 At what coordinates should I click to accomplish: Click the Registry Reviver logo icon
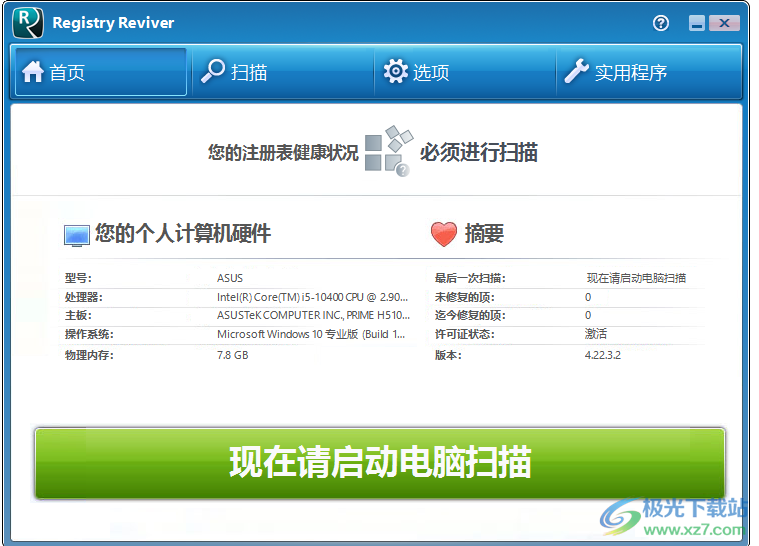click(28, 23)
